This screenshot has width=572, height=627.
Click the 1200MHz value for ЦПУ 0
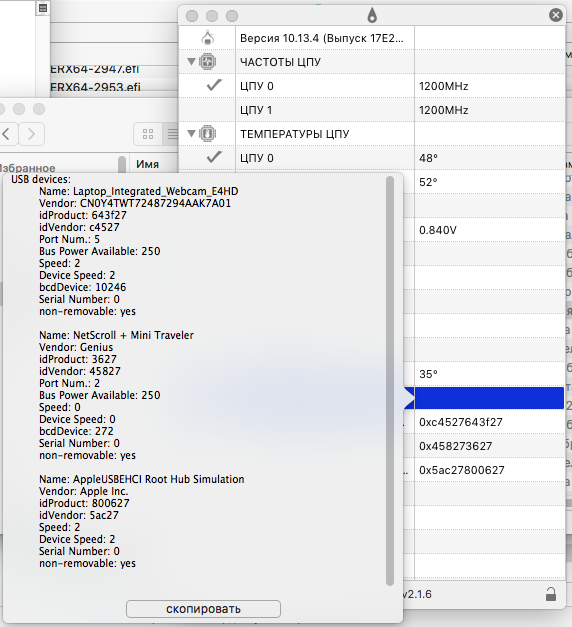[x=443, y=86]
